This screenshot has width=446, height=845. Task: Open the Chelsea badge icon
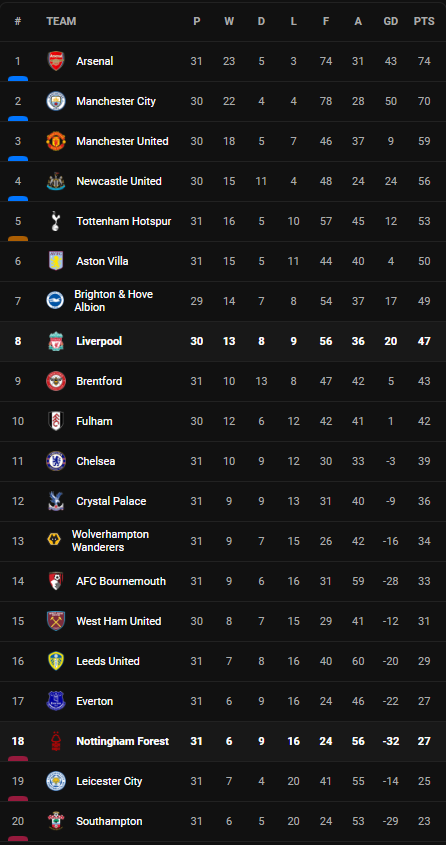55,461
